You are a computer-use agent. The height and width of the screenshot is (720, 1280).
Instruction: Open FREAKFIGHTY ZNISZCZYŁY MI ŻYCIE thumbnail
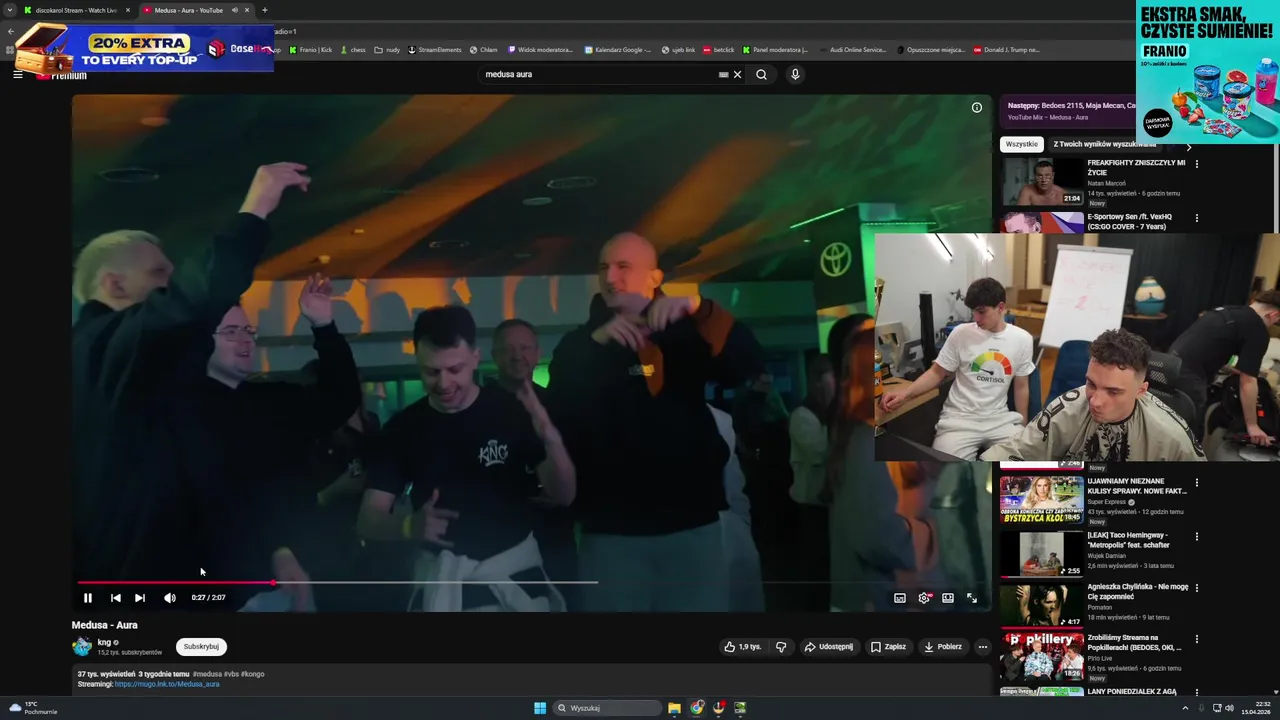click(x=1042, y=181)
